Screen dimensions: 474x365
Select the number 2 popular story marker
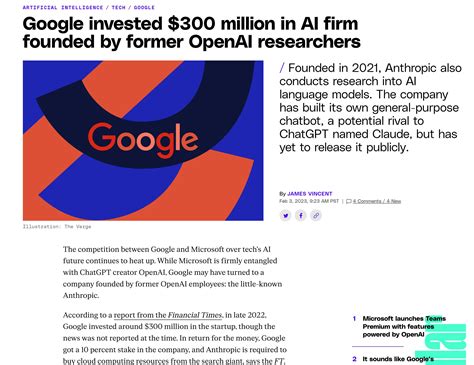pos(354,359)
